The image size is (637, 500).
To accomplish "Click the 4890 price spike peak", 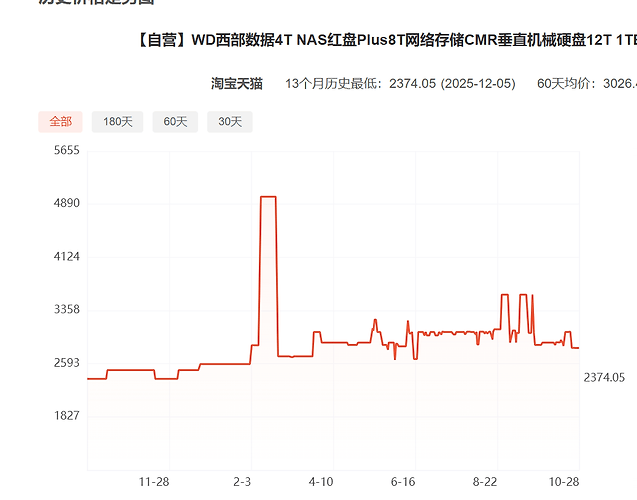I will (268, 197).
